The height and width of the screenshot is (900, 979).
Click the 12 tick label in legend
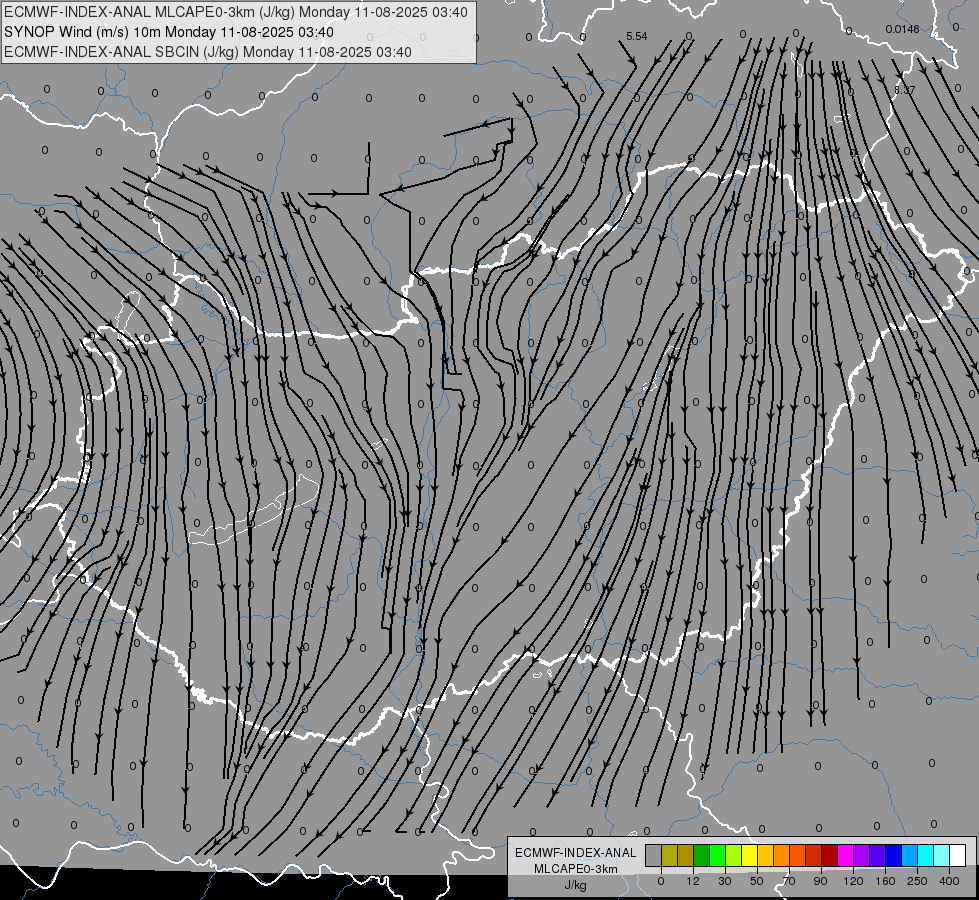click(x=693, y=881)
